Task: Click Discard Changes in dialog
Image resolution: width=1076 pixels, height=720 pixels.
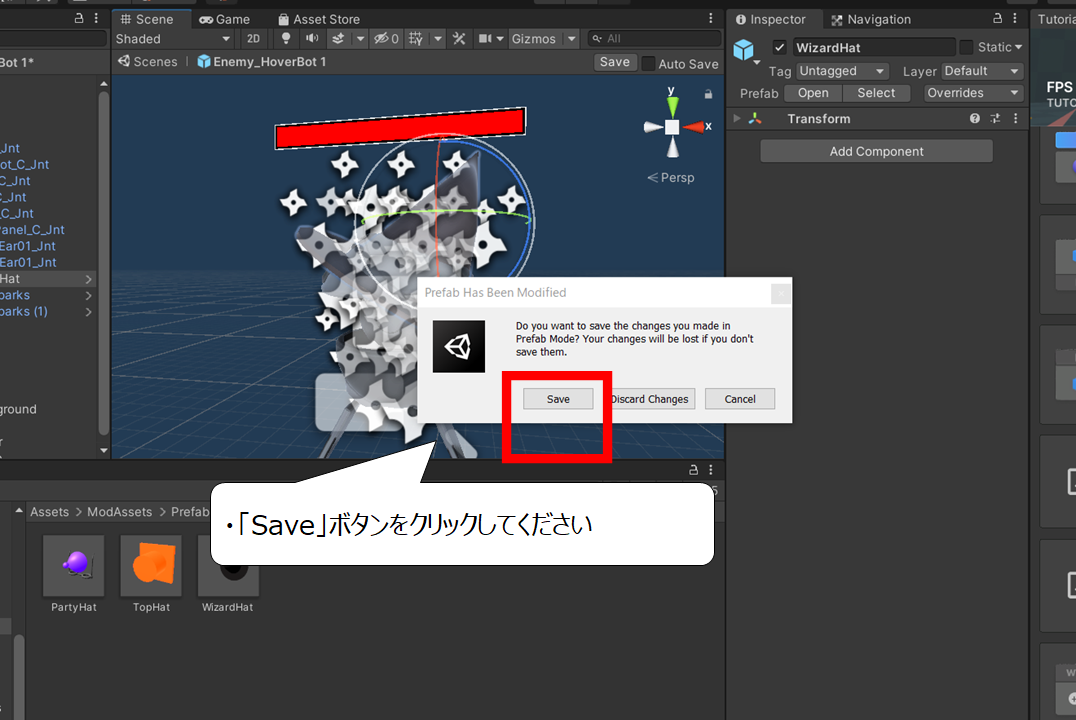Action: 651,399
